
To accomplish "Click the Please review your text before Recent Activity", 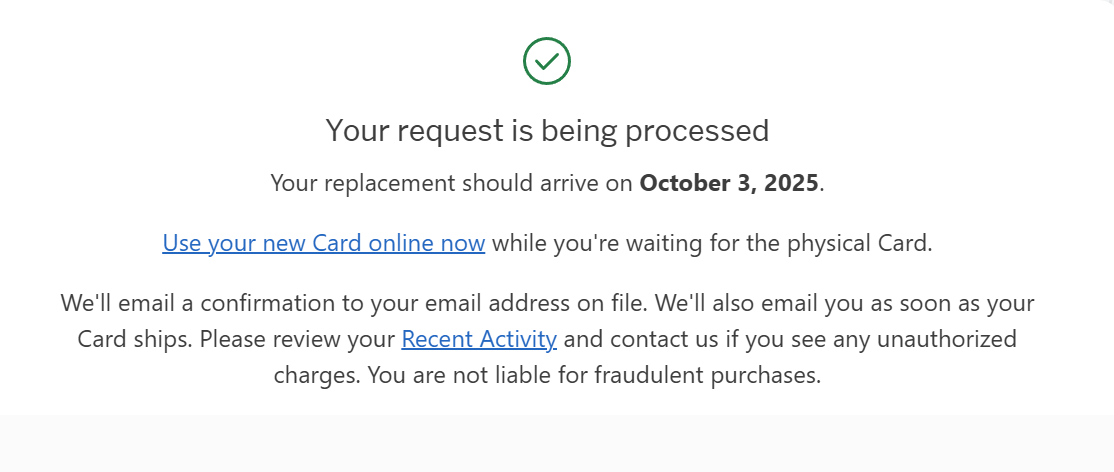I will pos(297,338).
